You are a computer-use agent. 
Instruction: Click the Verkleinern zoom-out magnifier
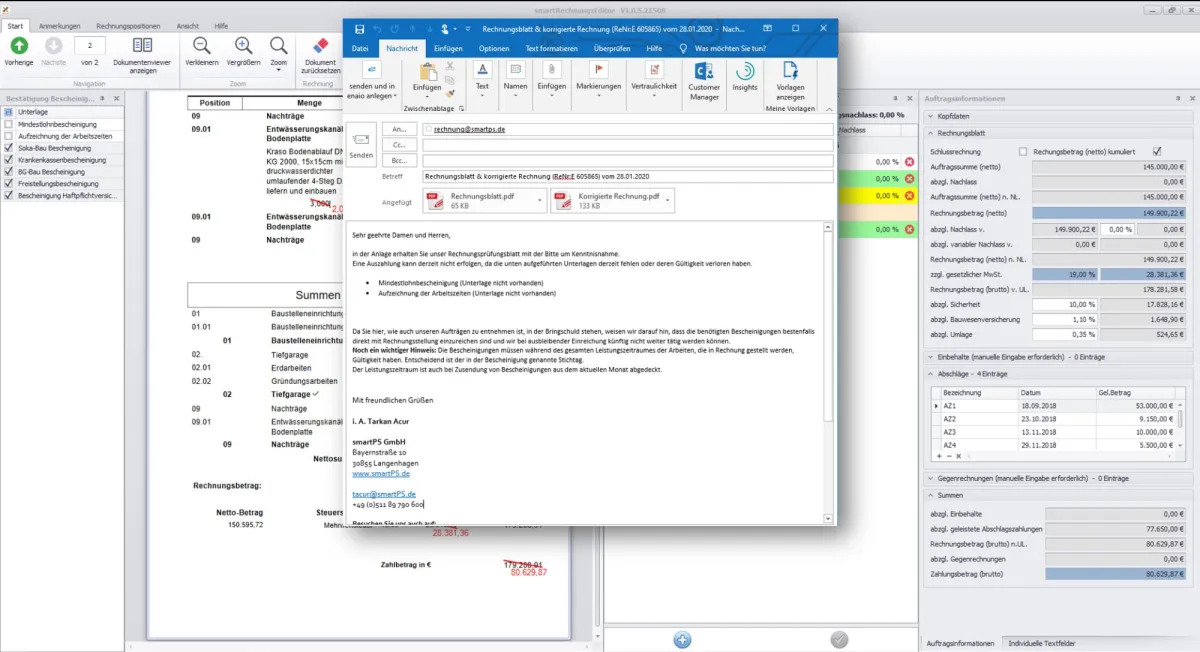click(x=202, y=46)
